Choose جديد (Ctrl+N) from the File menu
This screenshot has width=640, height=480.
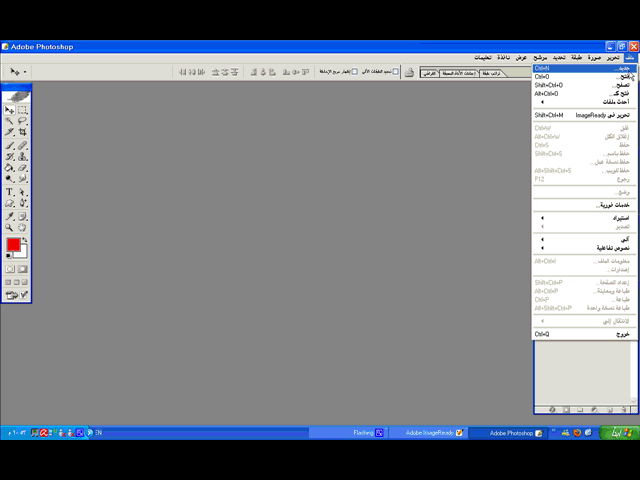pyautogui.click(x=584, y=68)
